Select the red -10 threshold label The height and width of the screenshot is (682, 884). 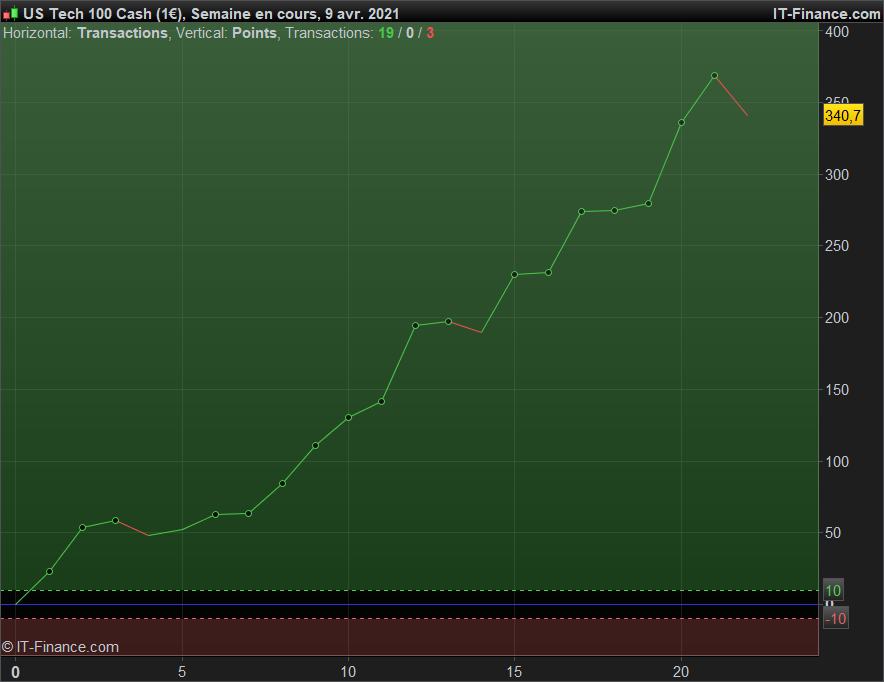(x=836, y=619)
